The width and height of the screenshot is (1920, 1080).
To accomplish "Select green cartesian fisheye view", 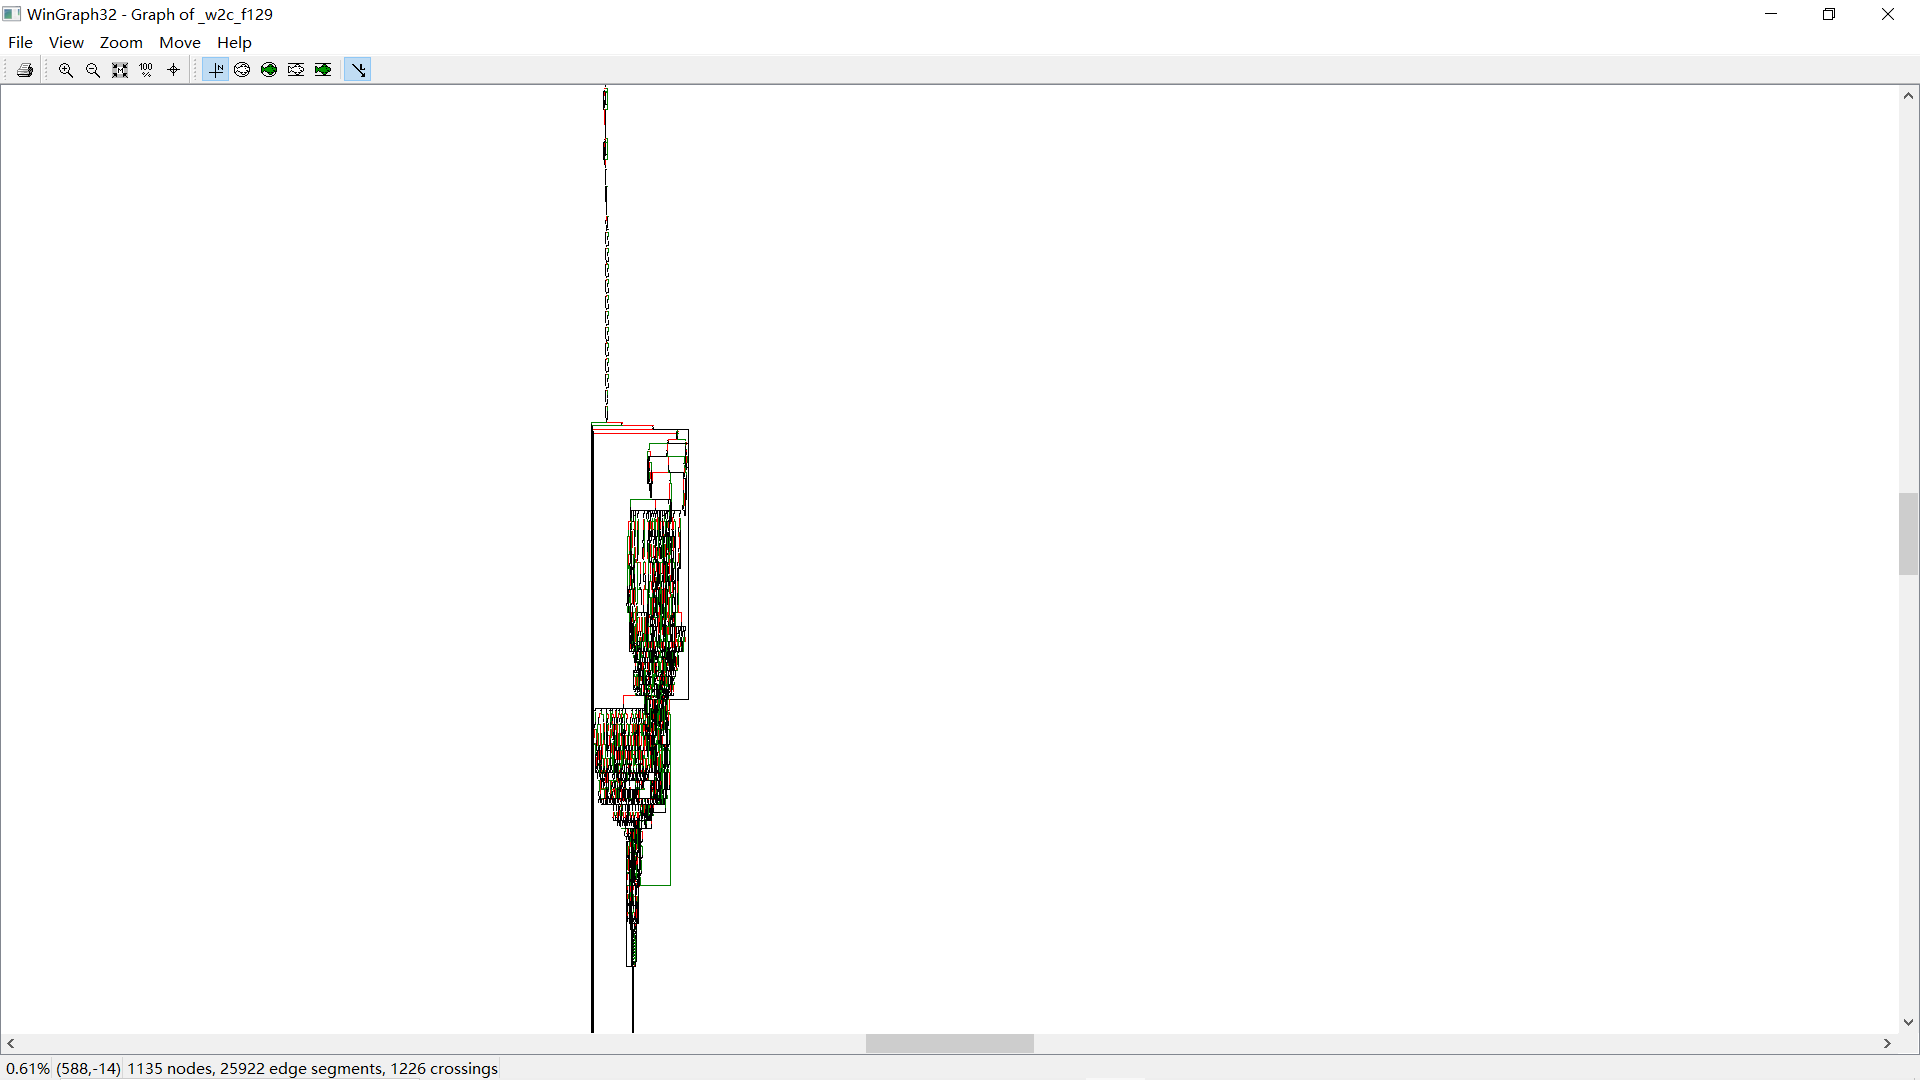I will click(x=323, y=70).
